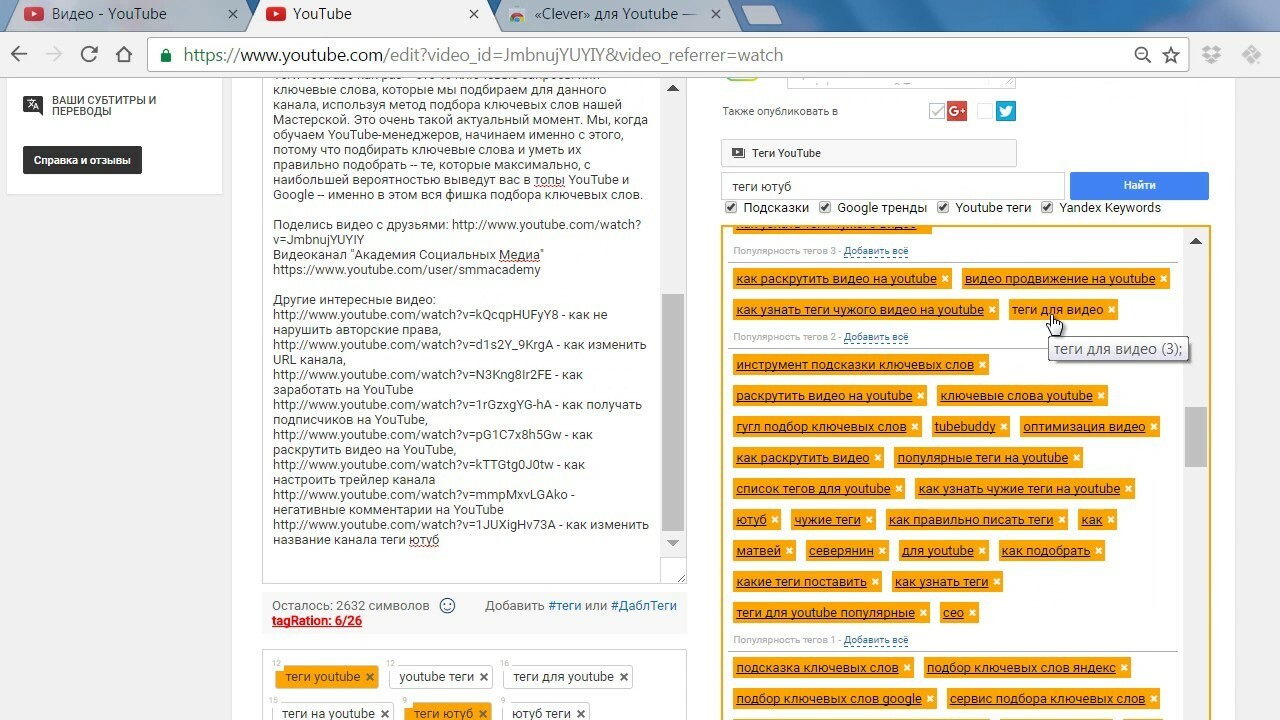The height and width of the screenshot is (720, 1280).
Task: Remove the tag 'список тегов для youtube'
Action: [x=898, y=489]
